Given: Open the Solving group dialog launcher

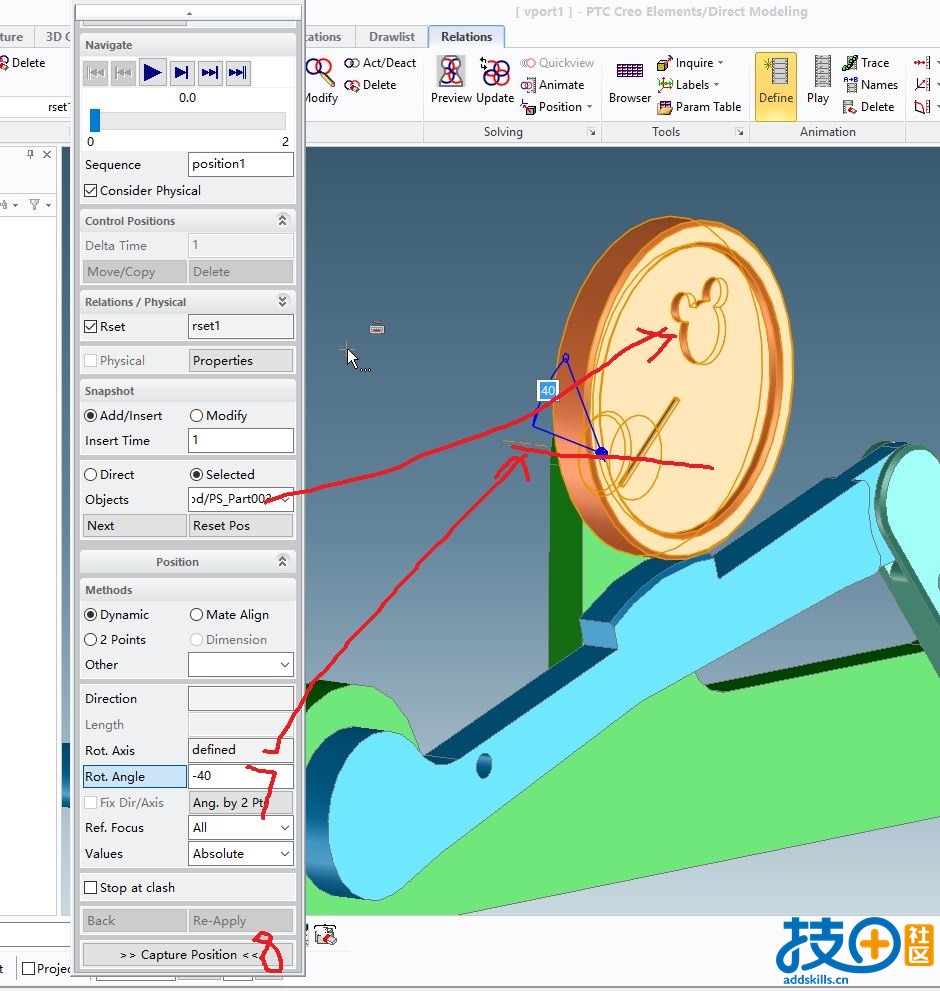Looking at the screenshot, I should pos(592,132).
